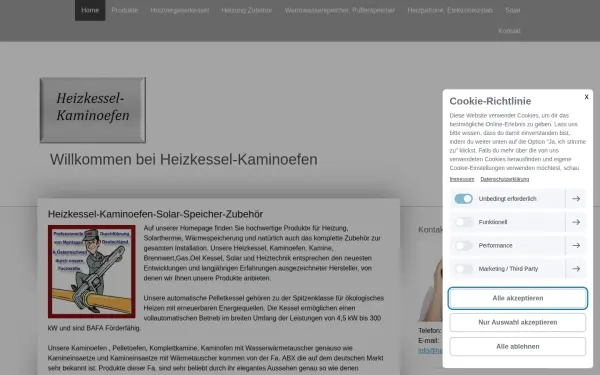600x375 pixels.
Task: Open the Heizung Zubehör menu item
Action: (247, 10)
